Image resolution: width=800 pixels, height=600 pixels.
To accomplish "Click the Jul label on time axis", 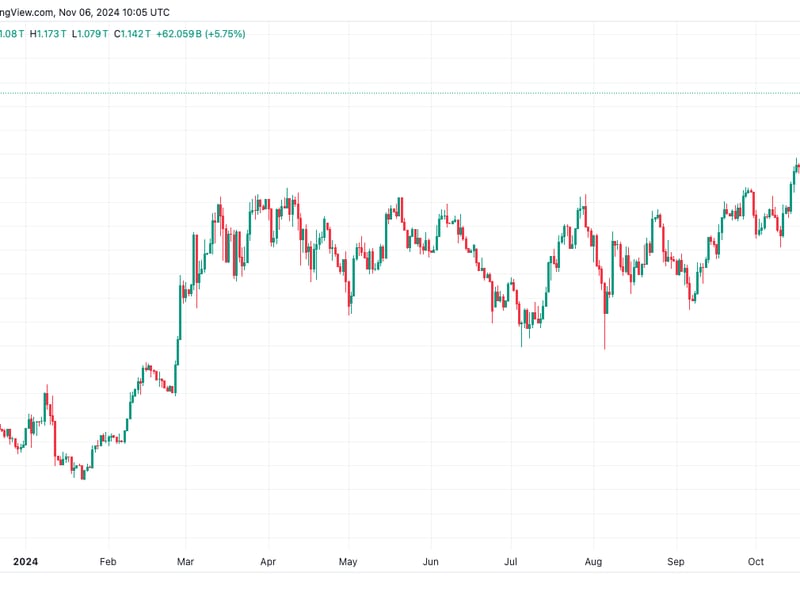I will click(510, 562).
